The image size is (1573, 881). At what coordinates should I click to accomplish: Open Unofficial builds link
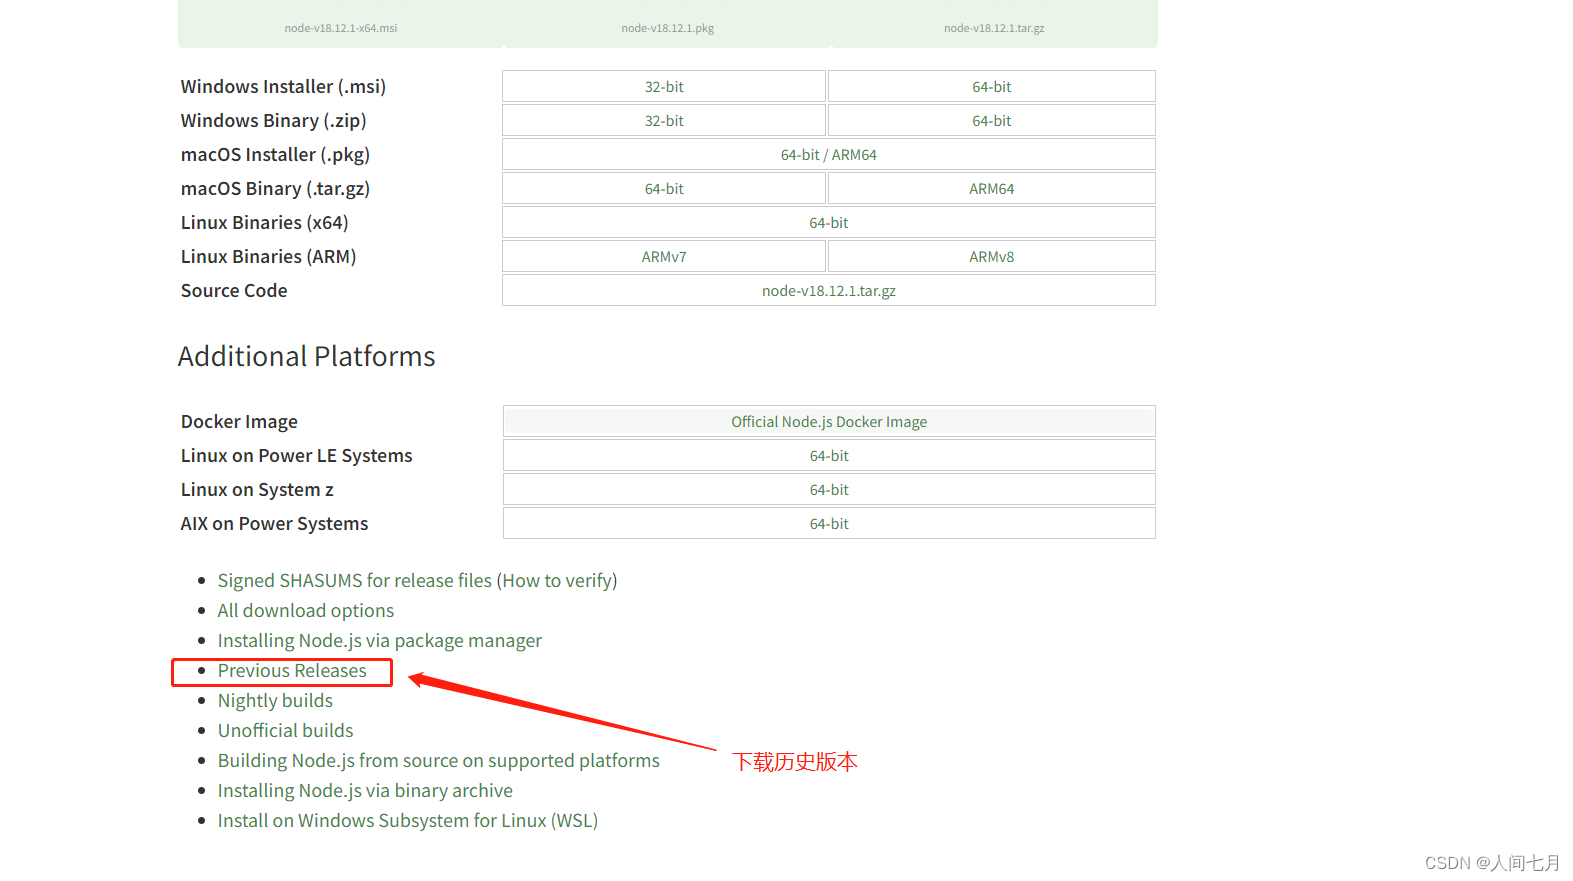click(x=286, y=731)
